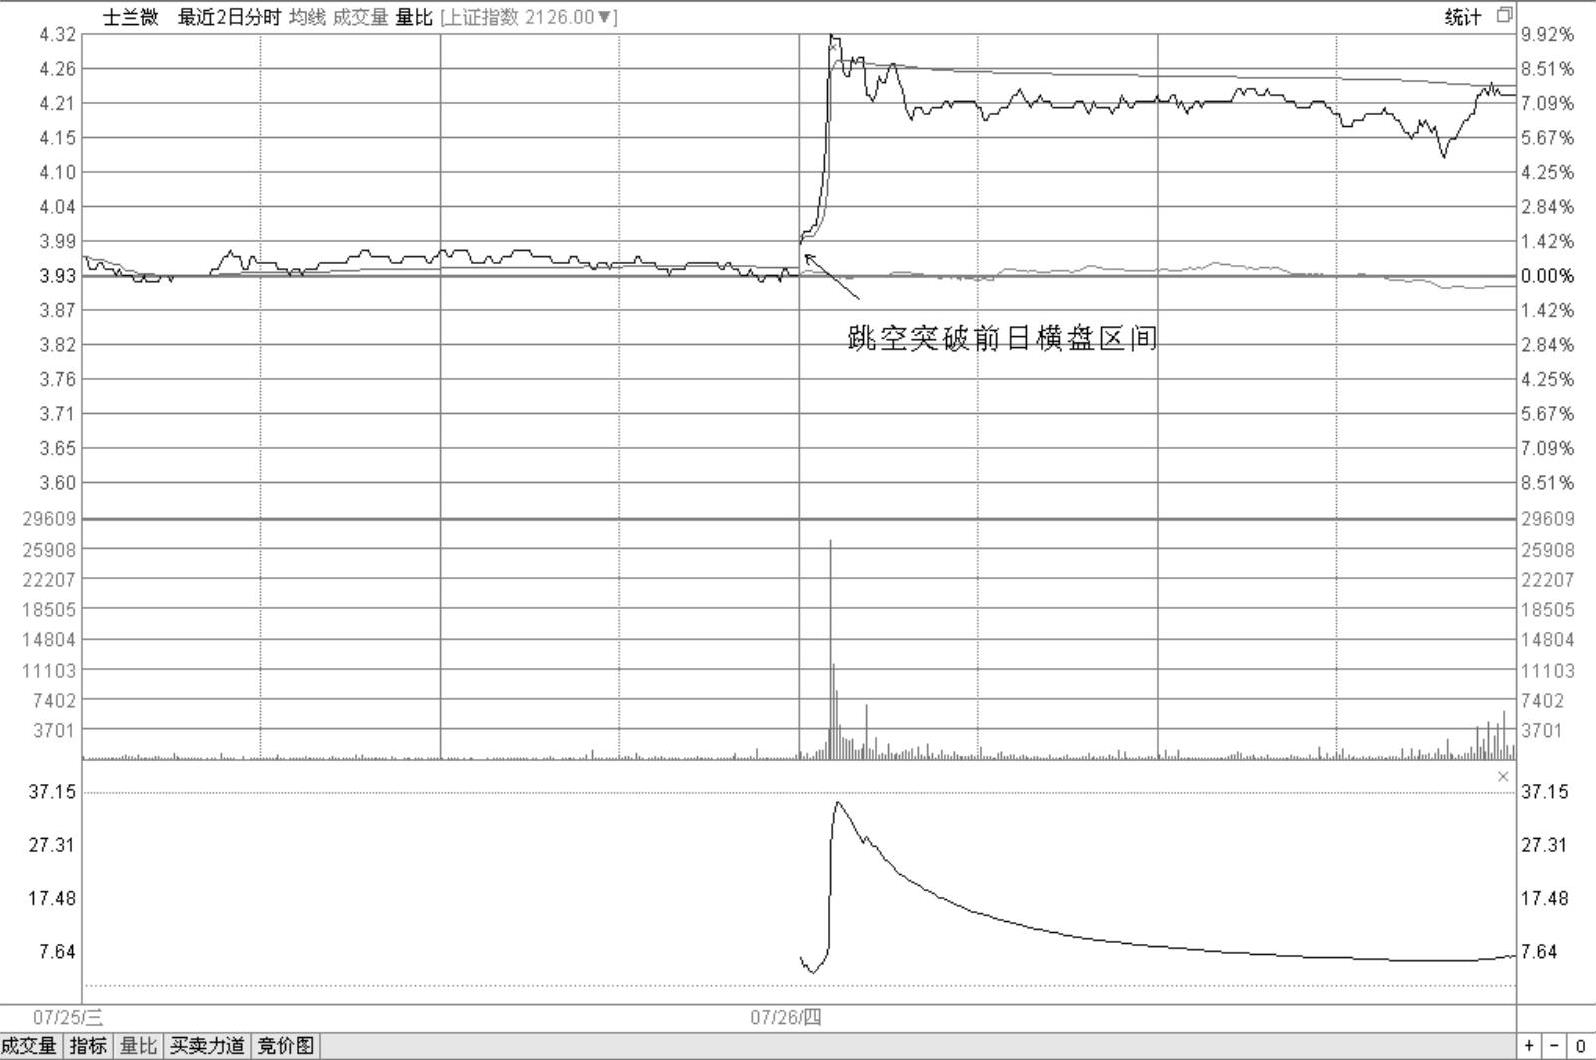The height and width of the screenshot is (1060, 1596).
Task: Expand the 上证指数 2126.00 index dropdown
Action: [529, 17]
